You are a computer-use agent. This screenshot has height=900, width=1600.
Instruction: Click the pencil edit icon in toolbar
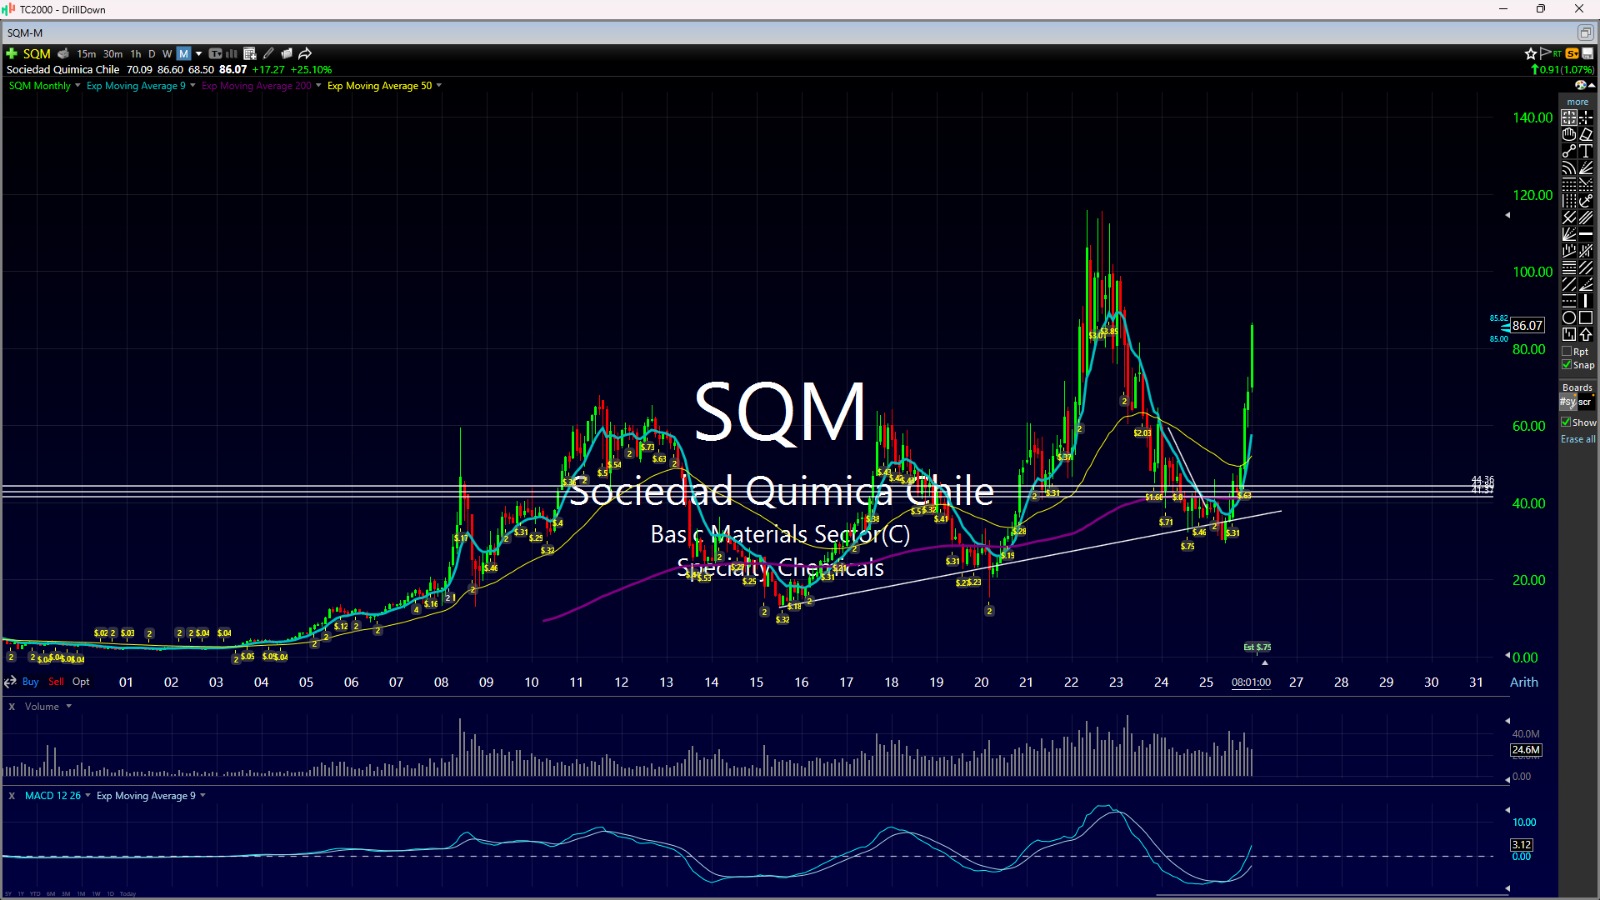[x=268, y=54]
